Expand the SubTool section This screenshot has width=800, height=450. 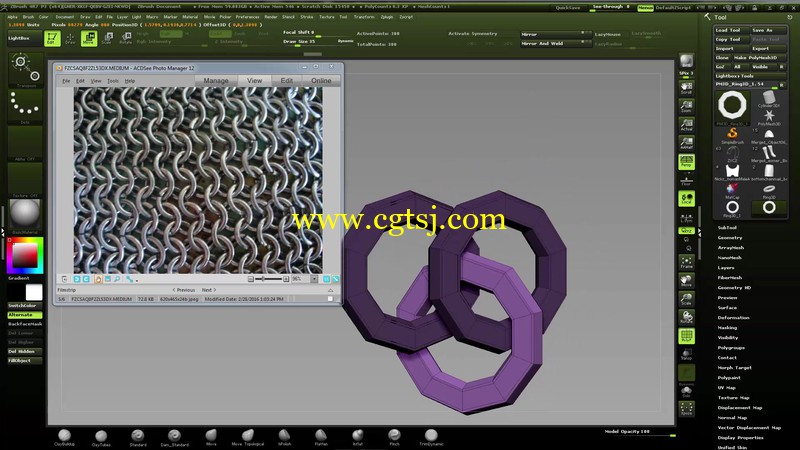(x=727, y=228)
